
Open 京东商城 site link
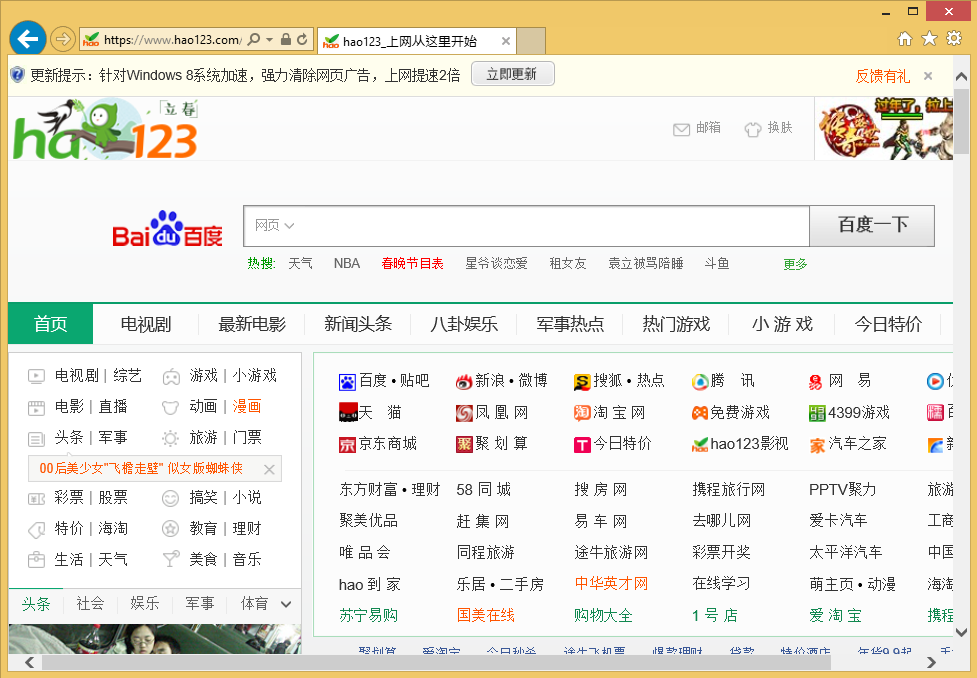378,444
